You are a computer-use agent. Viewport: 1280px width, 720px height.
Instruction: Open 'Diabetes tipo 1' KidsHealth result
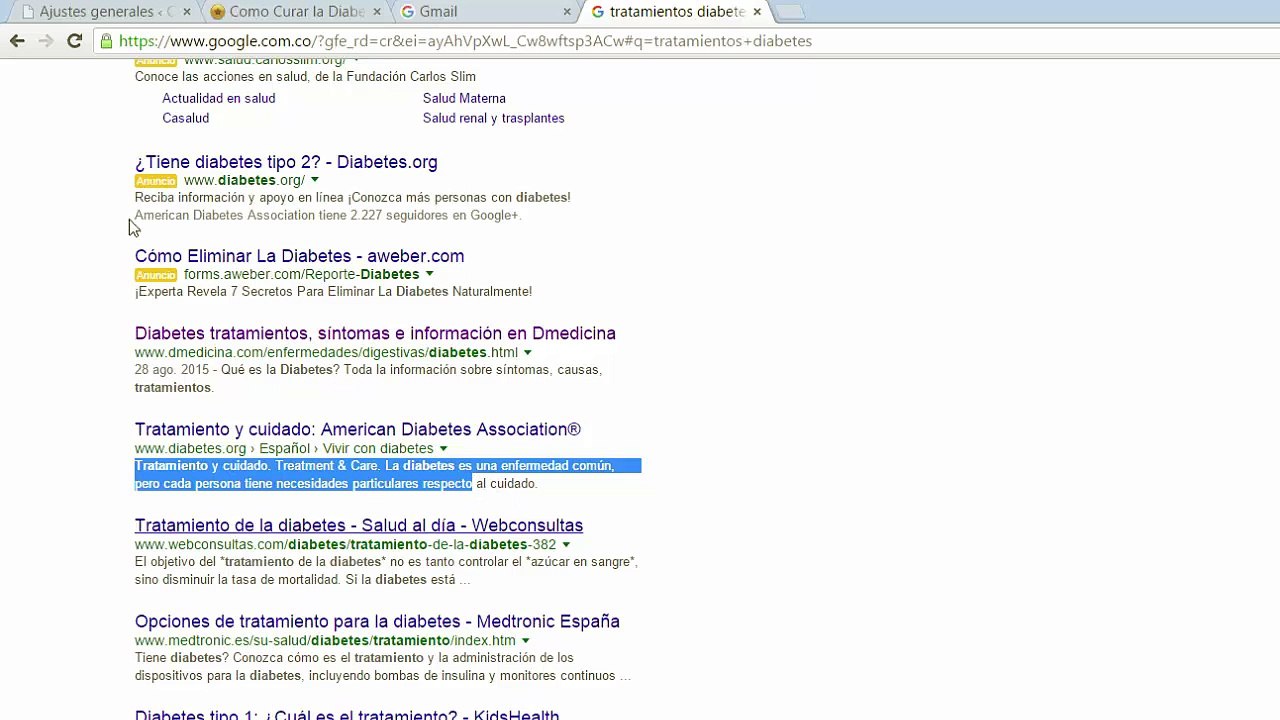pos(347,715)
